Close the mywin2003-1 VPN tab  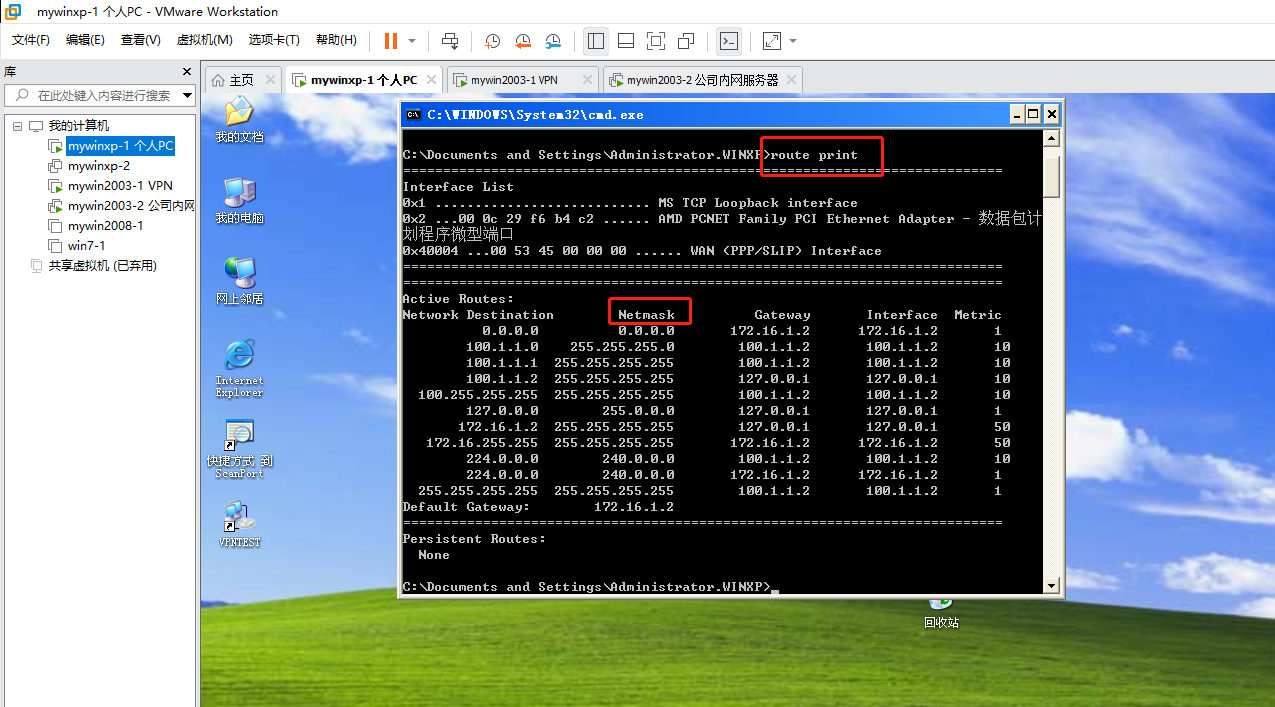[585, 80]
